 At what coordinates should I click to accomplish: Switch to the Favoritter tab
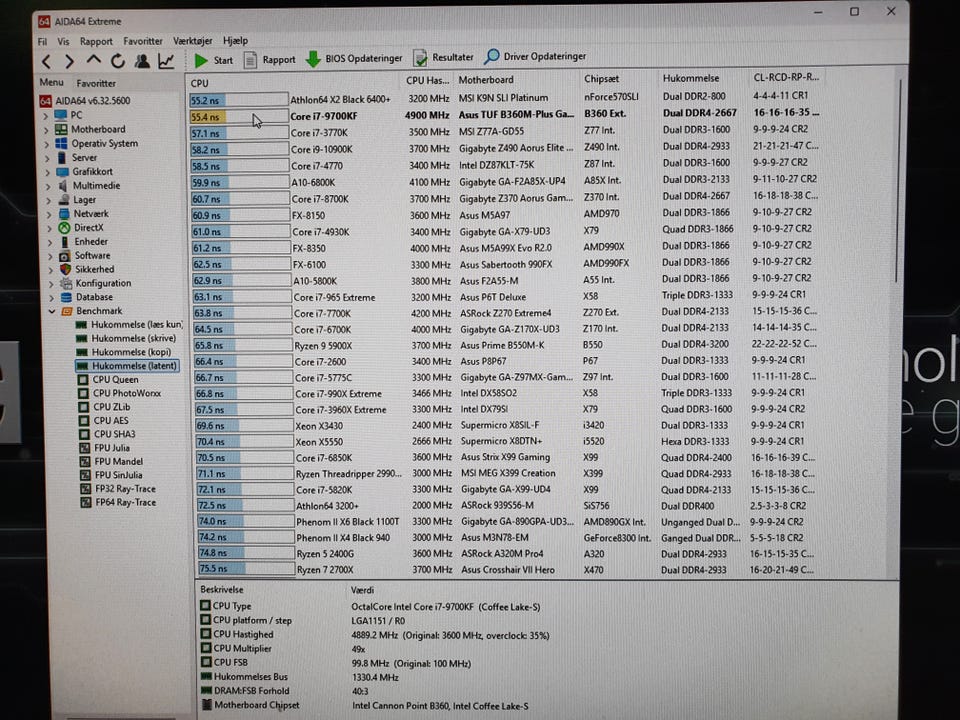click(x=96, y=84)
